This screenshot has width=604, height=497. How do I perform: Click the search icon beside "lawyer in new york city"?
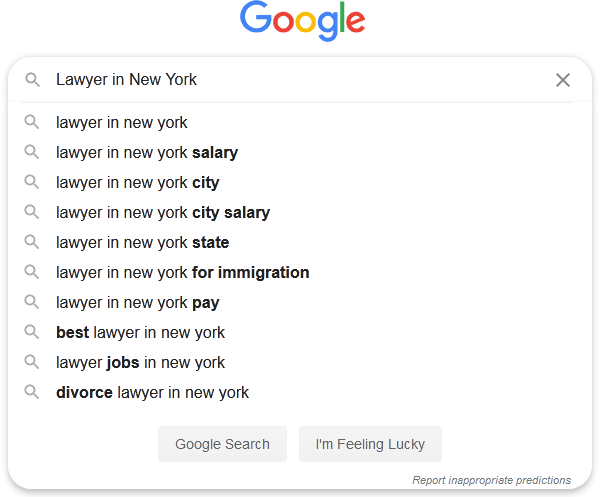(32, 182)
